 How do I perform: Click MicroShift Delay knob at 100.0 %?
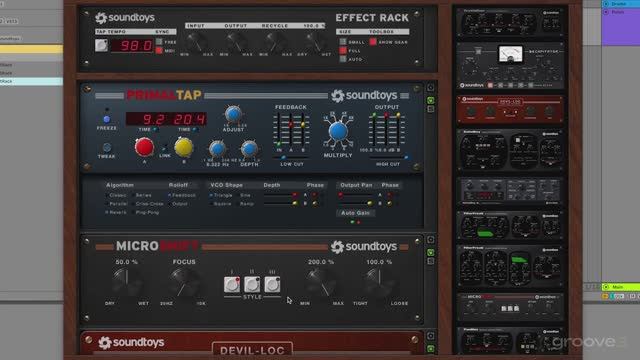[379, 281]
